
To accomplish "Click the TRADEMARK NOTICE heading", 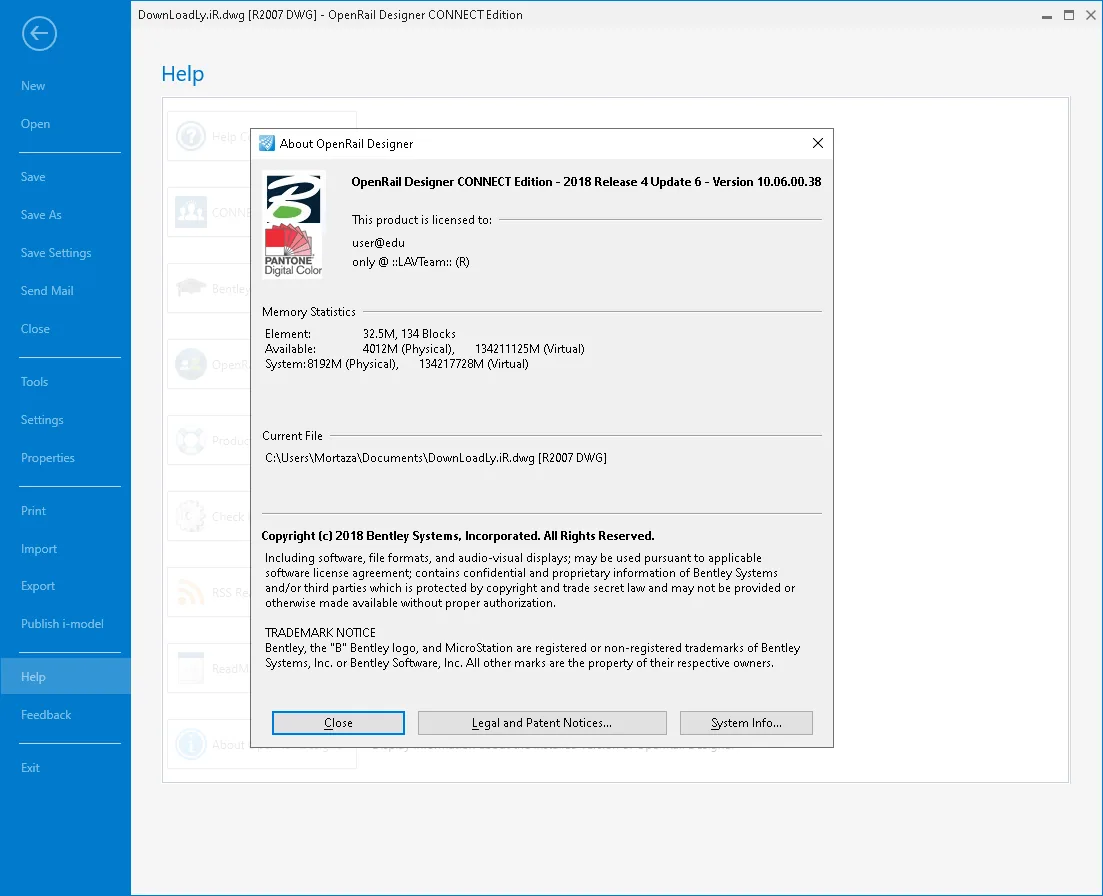I will (320, 633).
